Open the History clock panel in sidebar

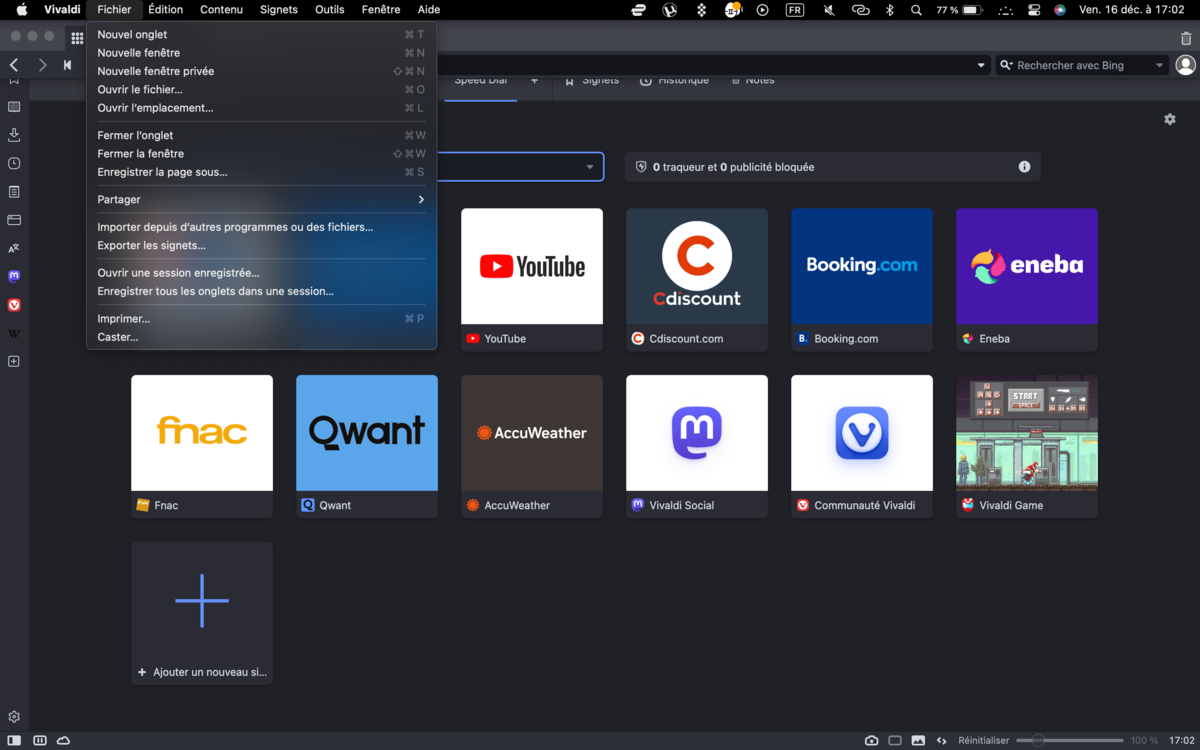coord(14,163)
